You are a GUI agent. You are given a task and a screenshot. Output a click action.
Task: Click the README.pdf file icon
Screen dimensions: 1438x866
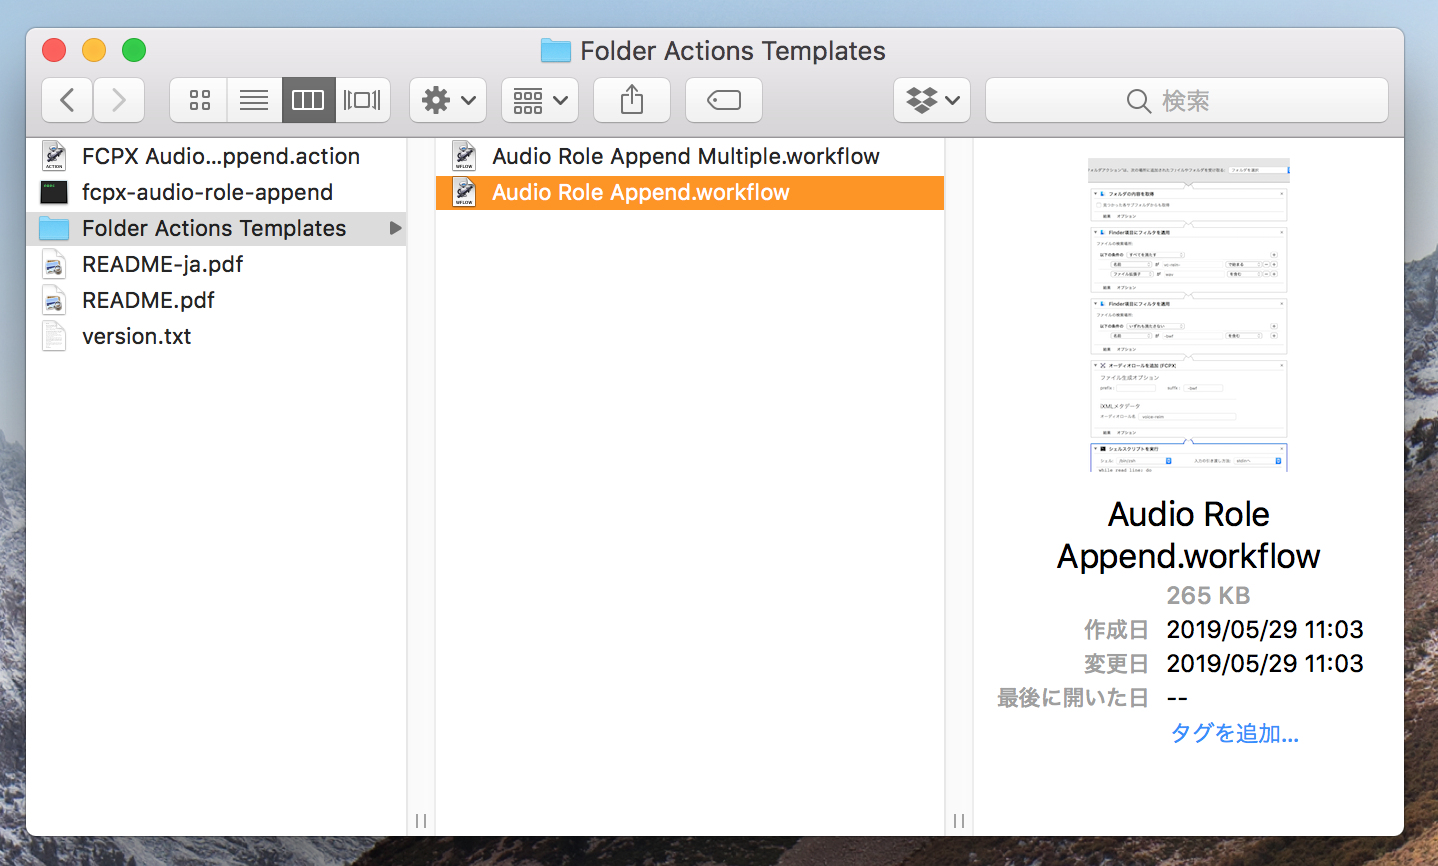pyautogui.click(x=54, y=300)
